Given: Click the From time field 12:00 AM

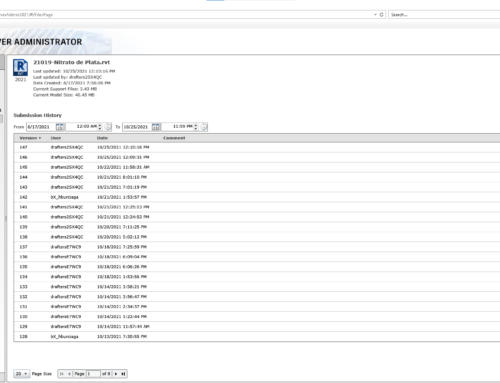Looking at the screenshot, I should click(x=82, y=127).
